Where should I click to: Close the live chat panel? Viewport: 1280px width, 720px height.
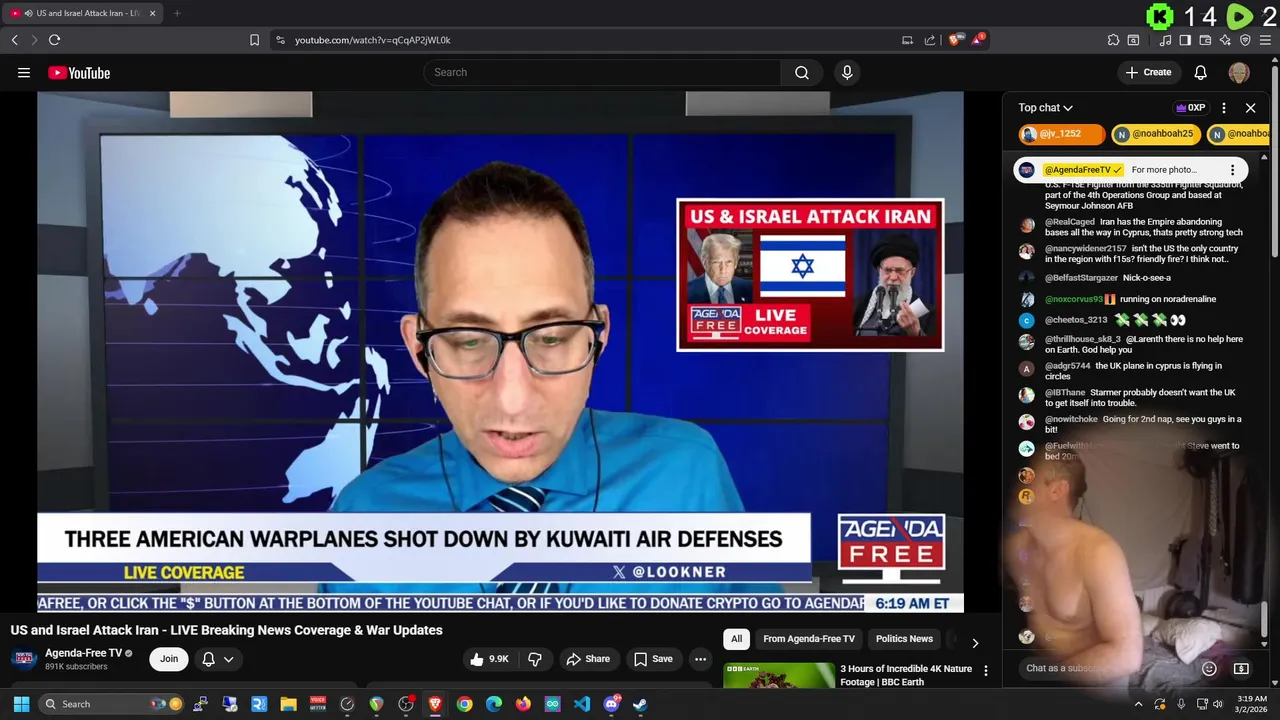tap(1251, 108)
